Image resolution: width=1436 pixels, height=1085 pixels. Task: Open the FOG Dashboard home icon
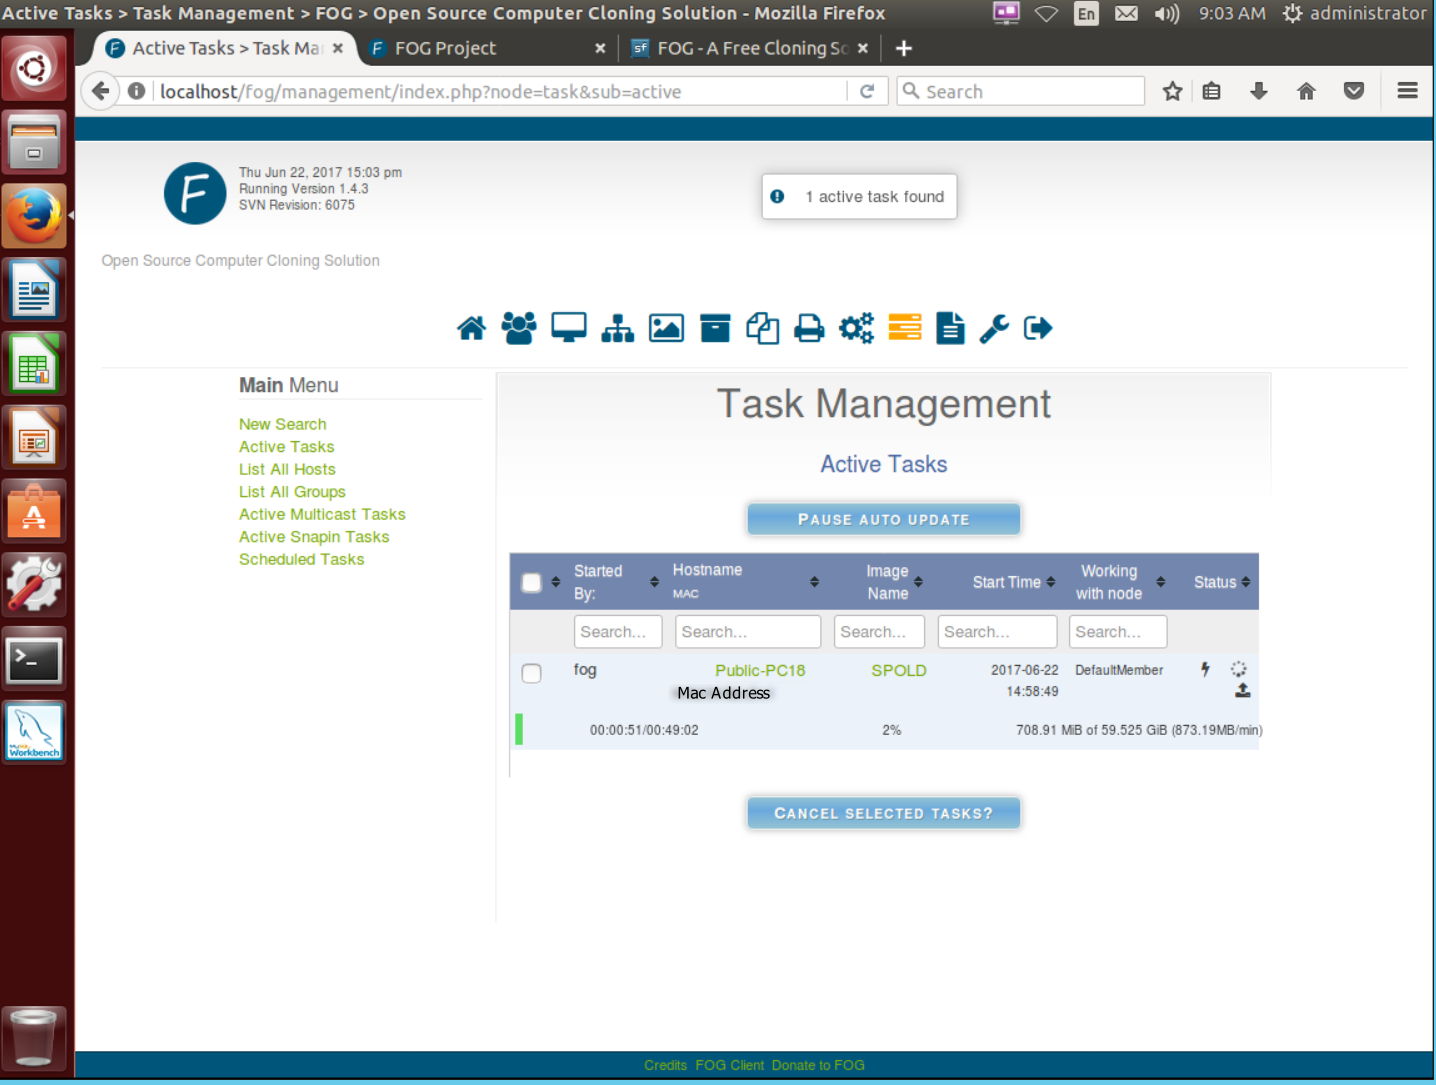471,327
